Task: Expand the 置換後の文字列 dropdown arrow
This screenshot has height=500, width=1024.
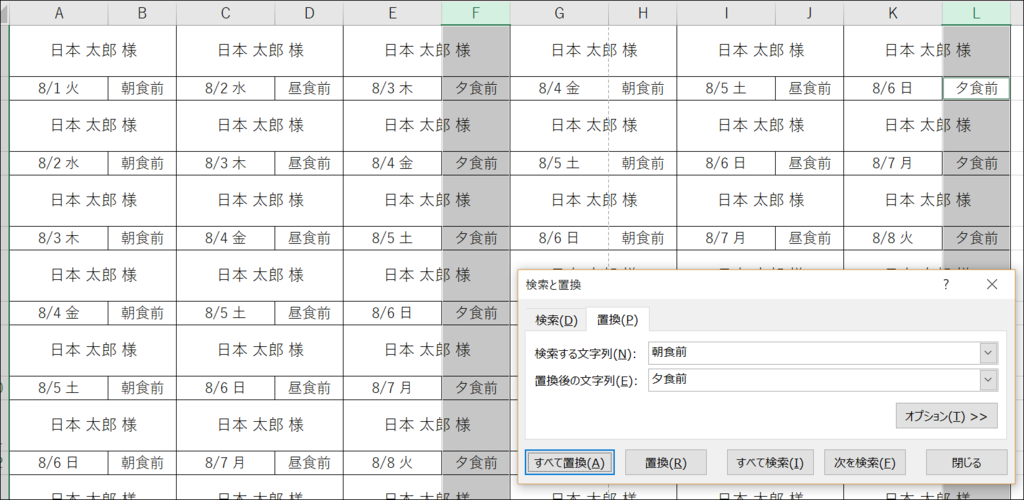Action: [989, 380]
